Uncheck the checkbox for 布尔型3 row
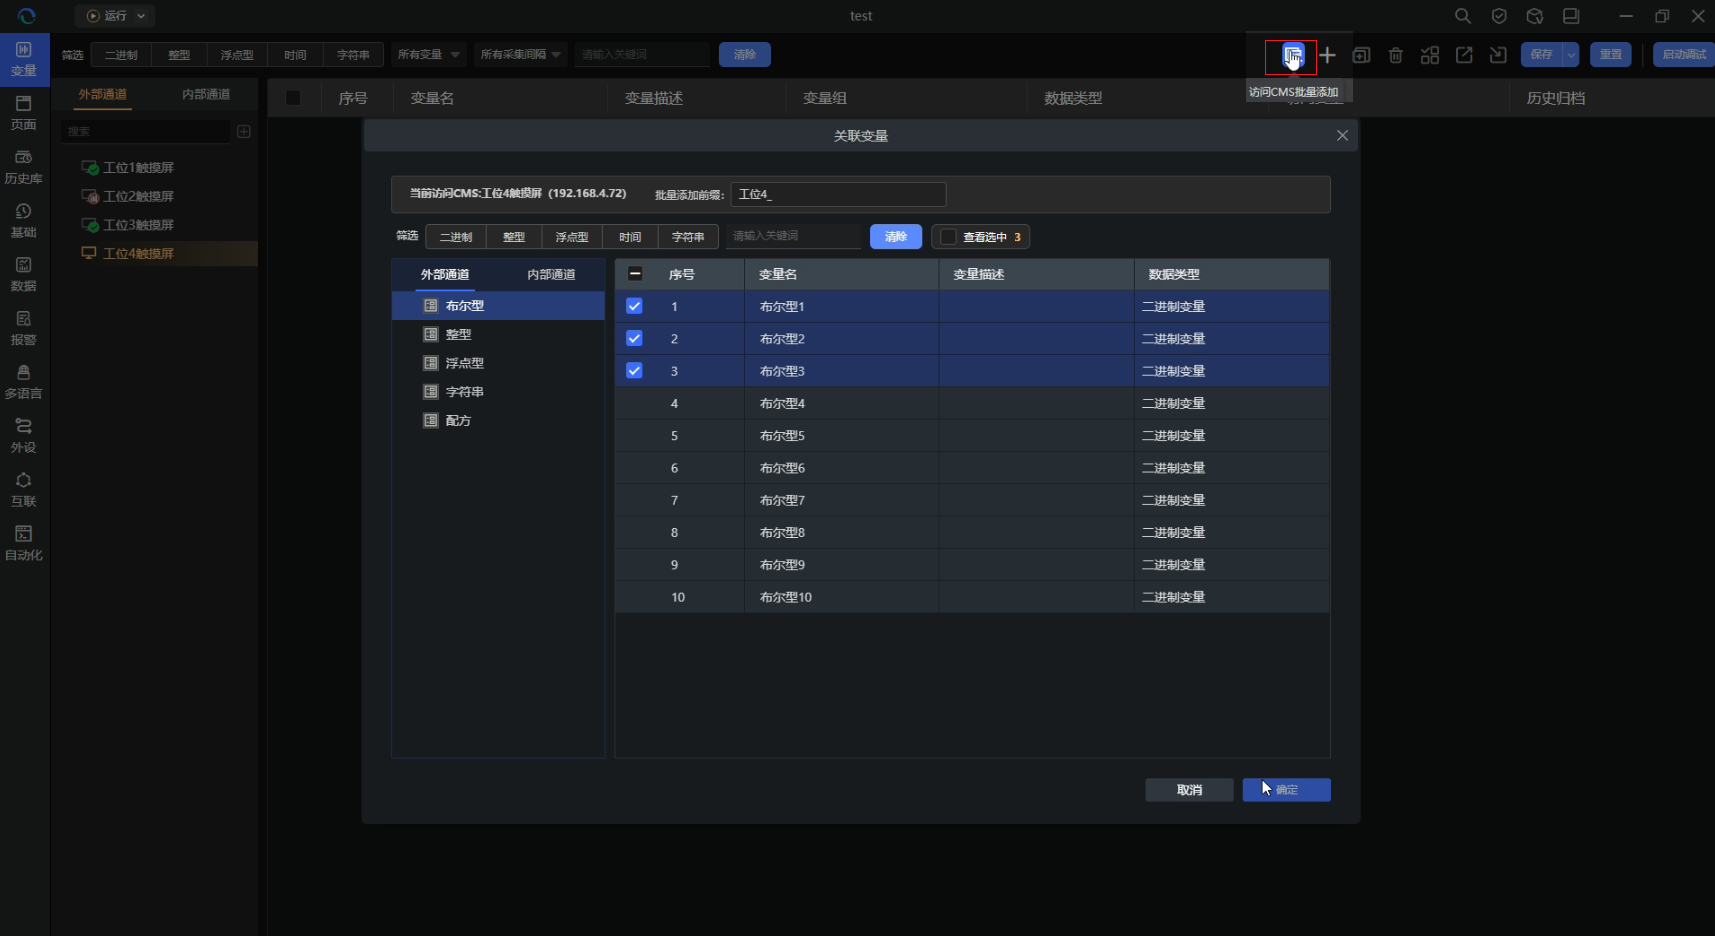The height and width of the screenshot is (936, 1715). 634,370
